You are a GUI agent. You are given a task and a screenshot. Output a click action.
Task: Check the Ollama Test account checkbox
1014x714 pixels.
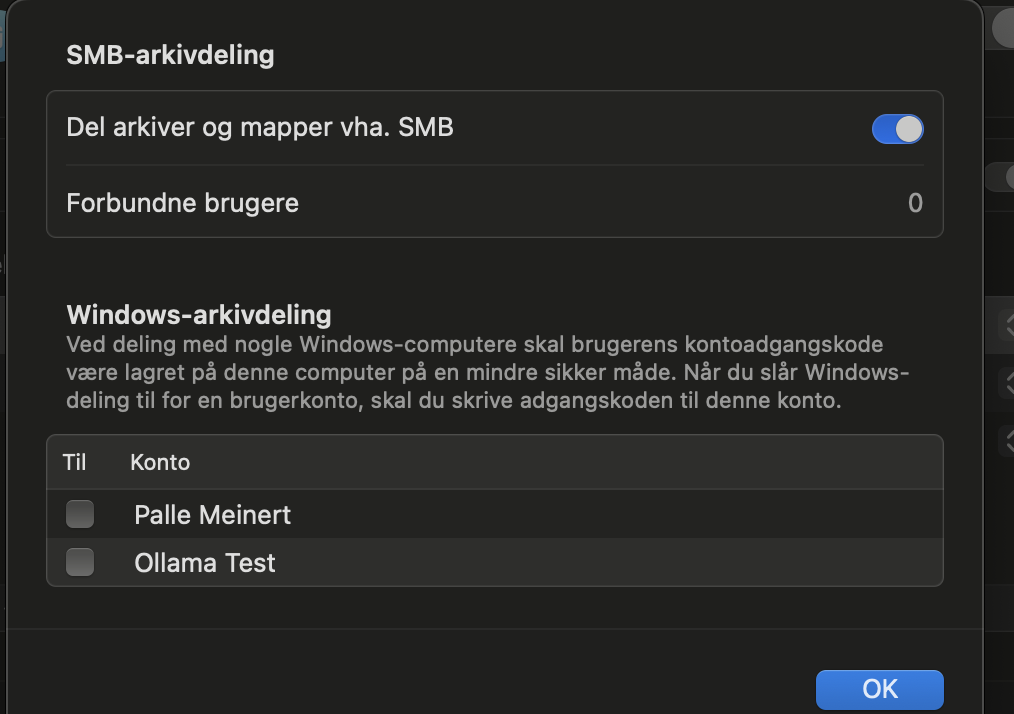(80, 563)
